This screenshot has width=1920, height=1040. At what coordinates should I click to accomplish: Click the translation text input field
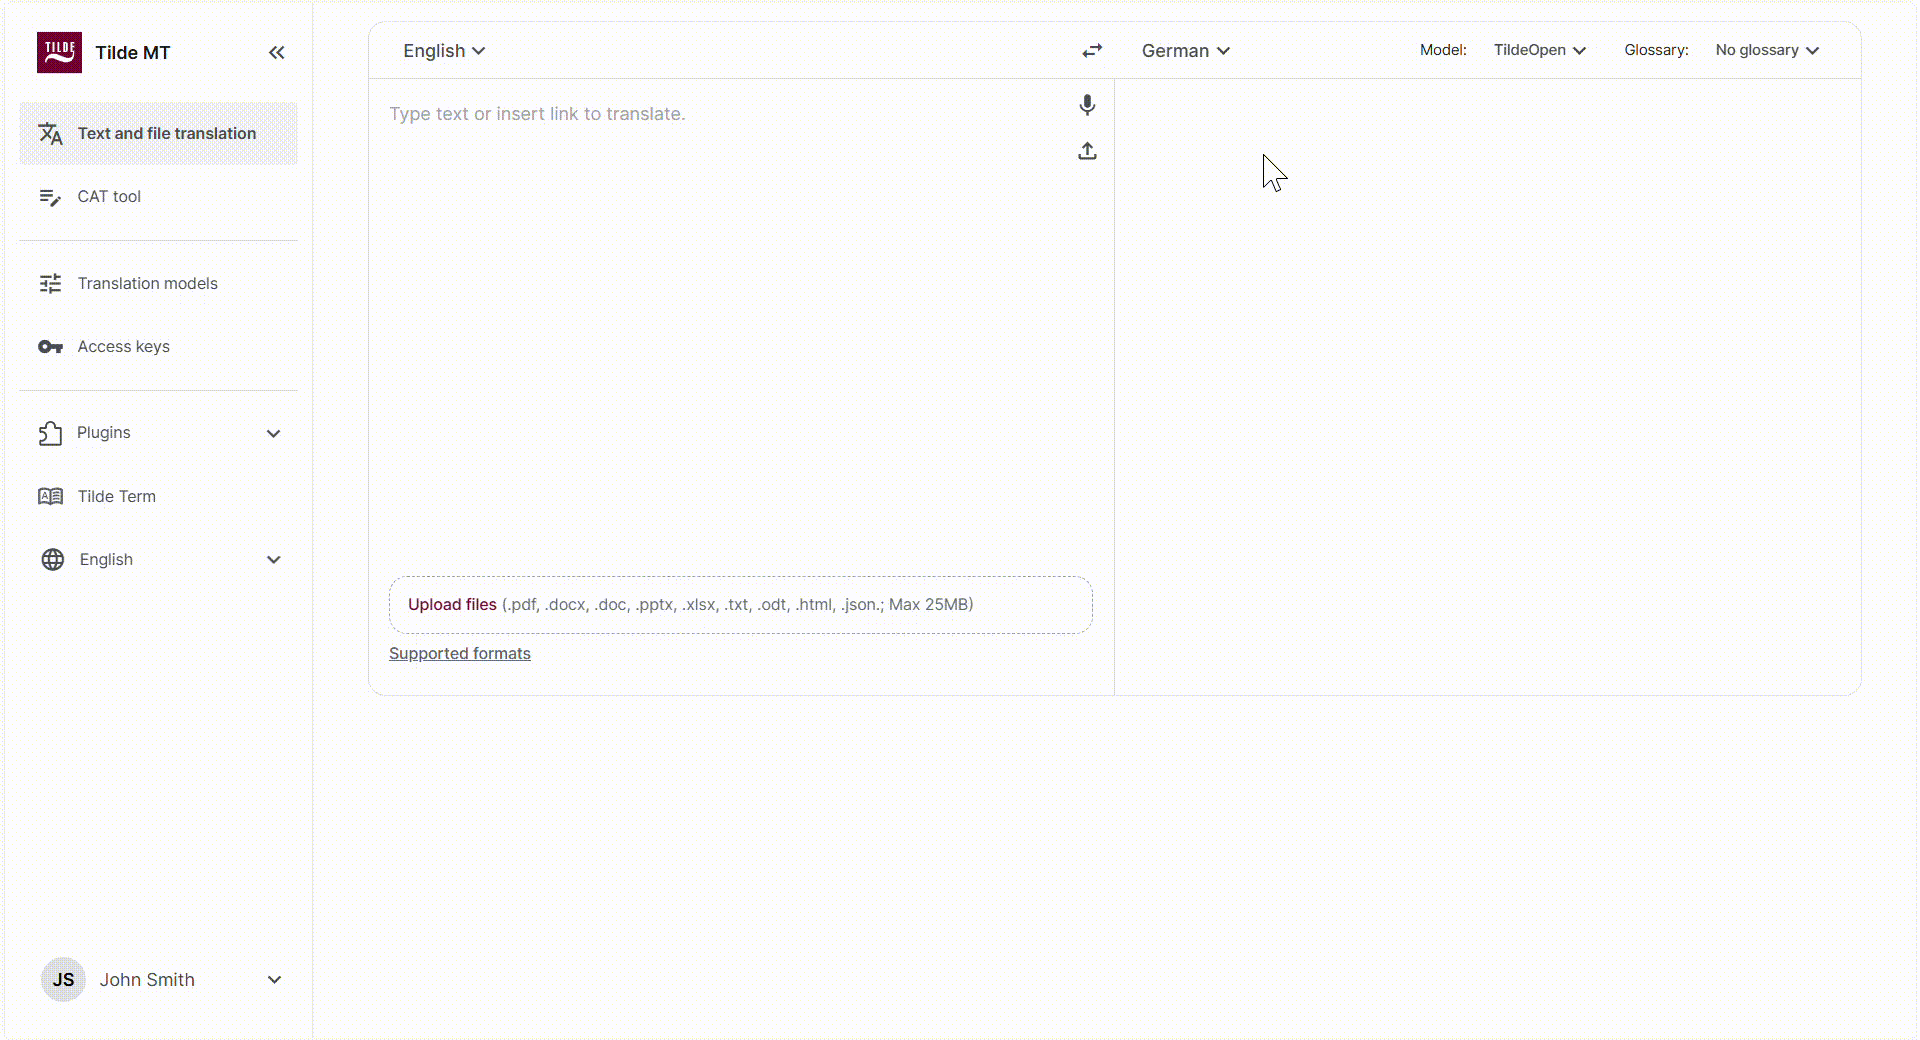tap(700, 113)
